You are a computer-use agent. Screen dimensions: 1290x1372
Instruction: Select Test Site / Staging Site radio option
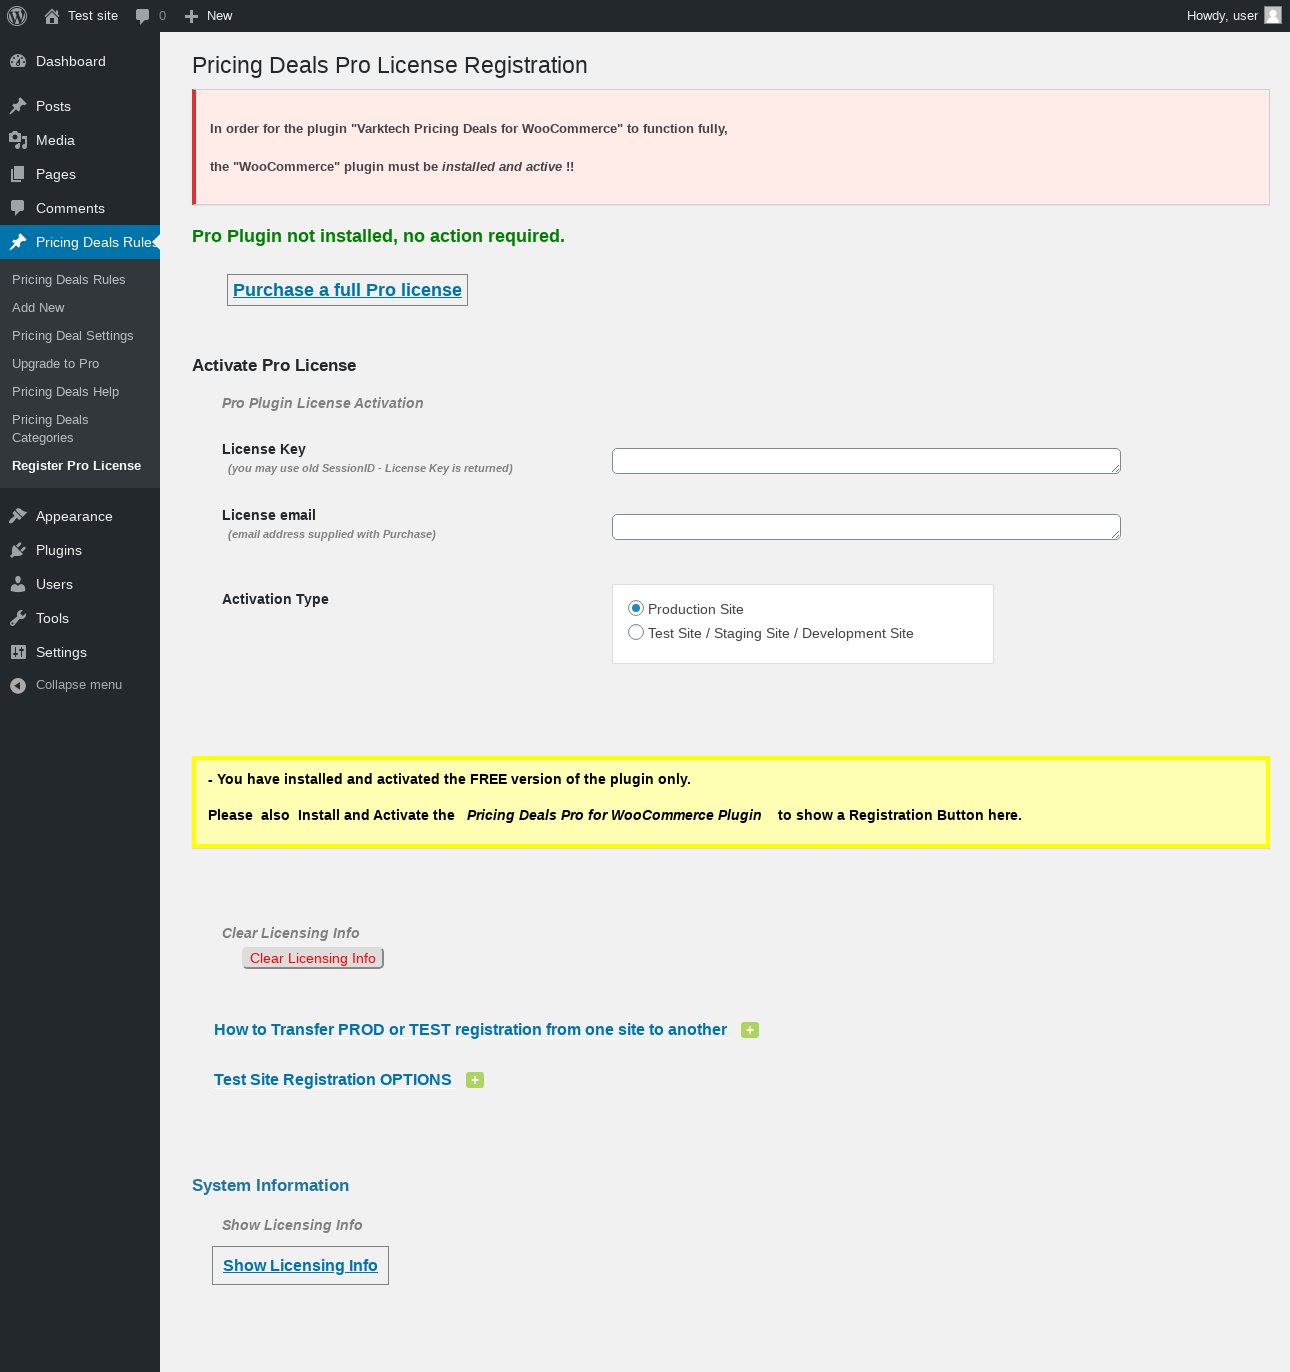[x=636, y=632]
